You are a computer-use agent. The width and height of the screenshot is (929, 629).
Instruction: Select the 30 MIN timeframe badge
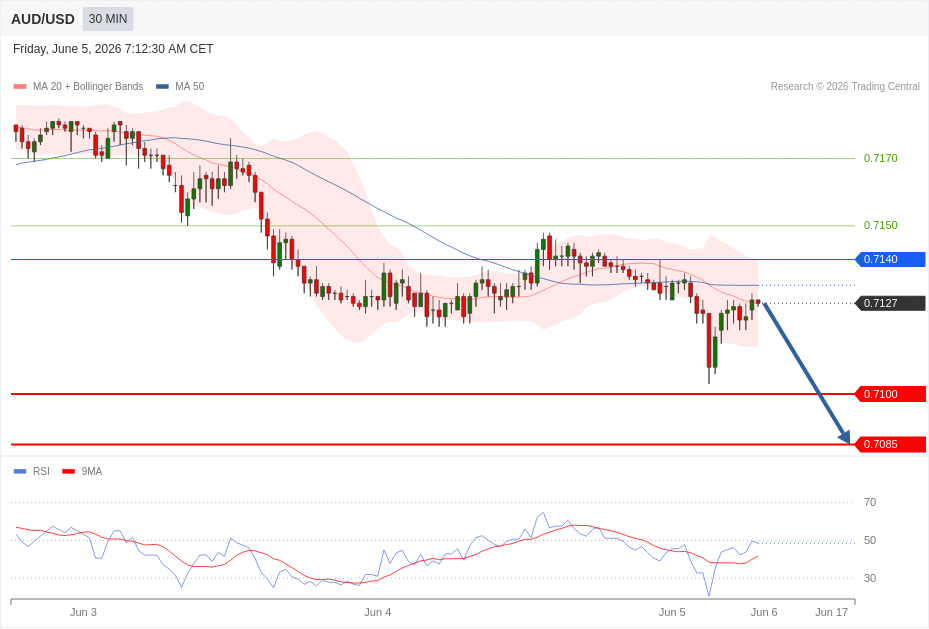point(108,19)
